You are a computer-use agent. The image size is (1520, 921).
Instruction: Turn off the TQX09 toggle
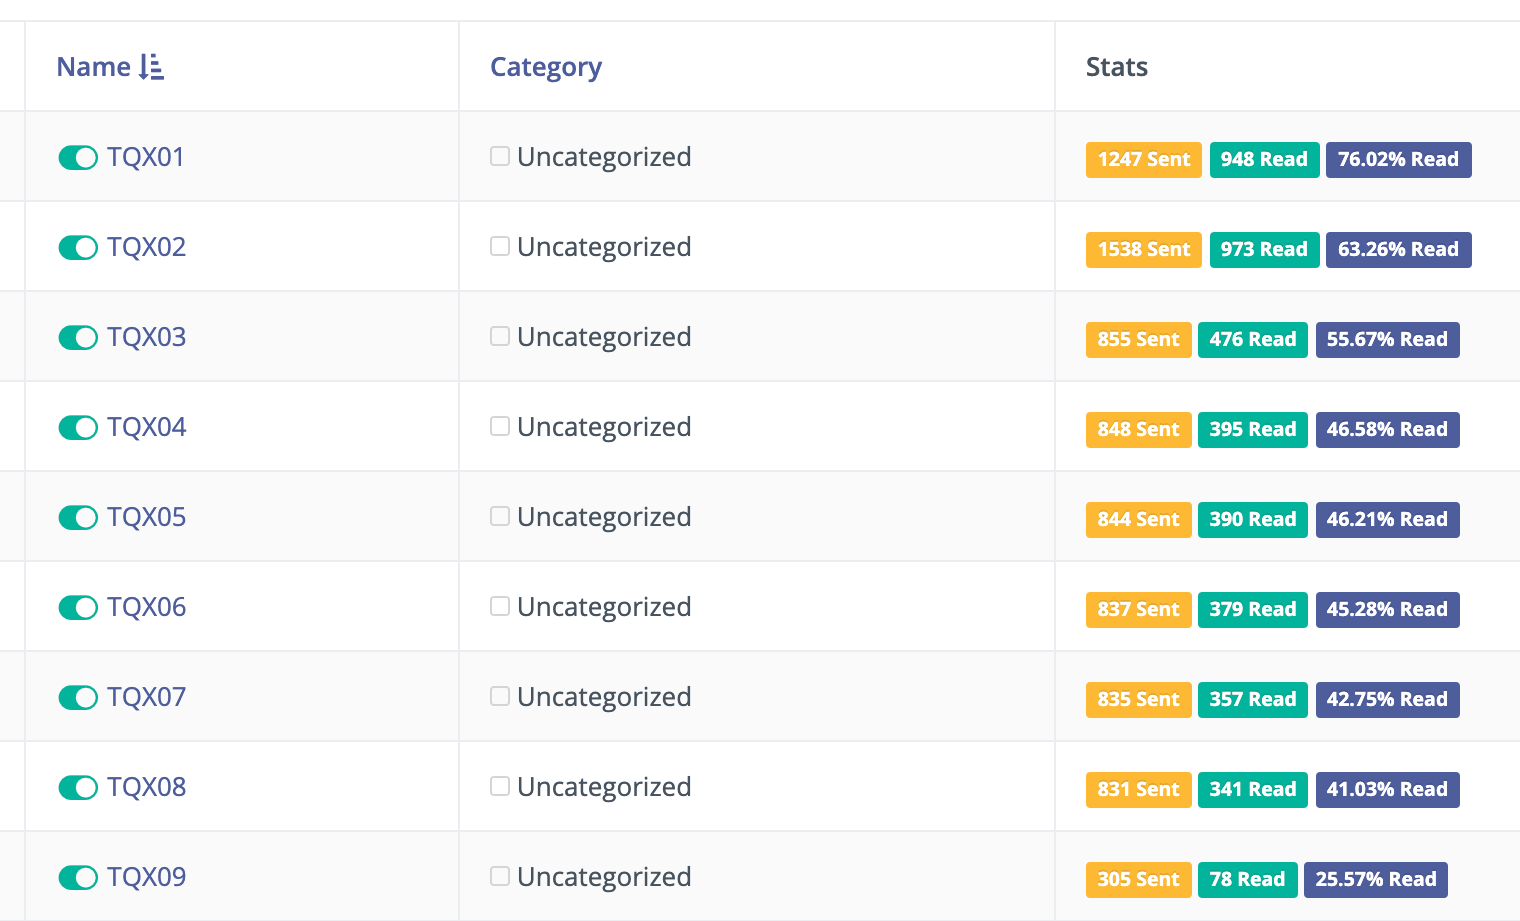(x=78, y=878)
